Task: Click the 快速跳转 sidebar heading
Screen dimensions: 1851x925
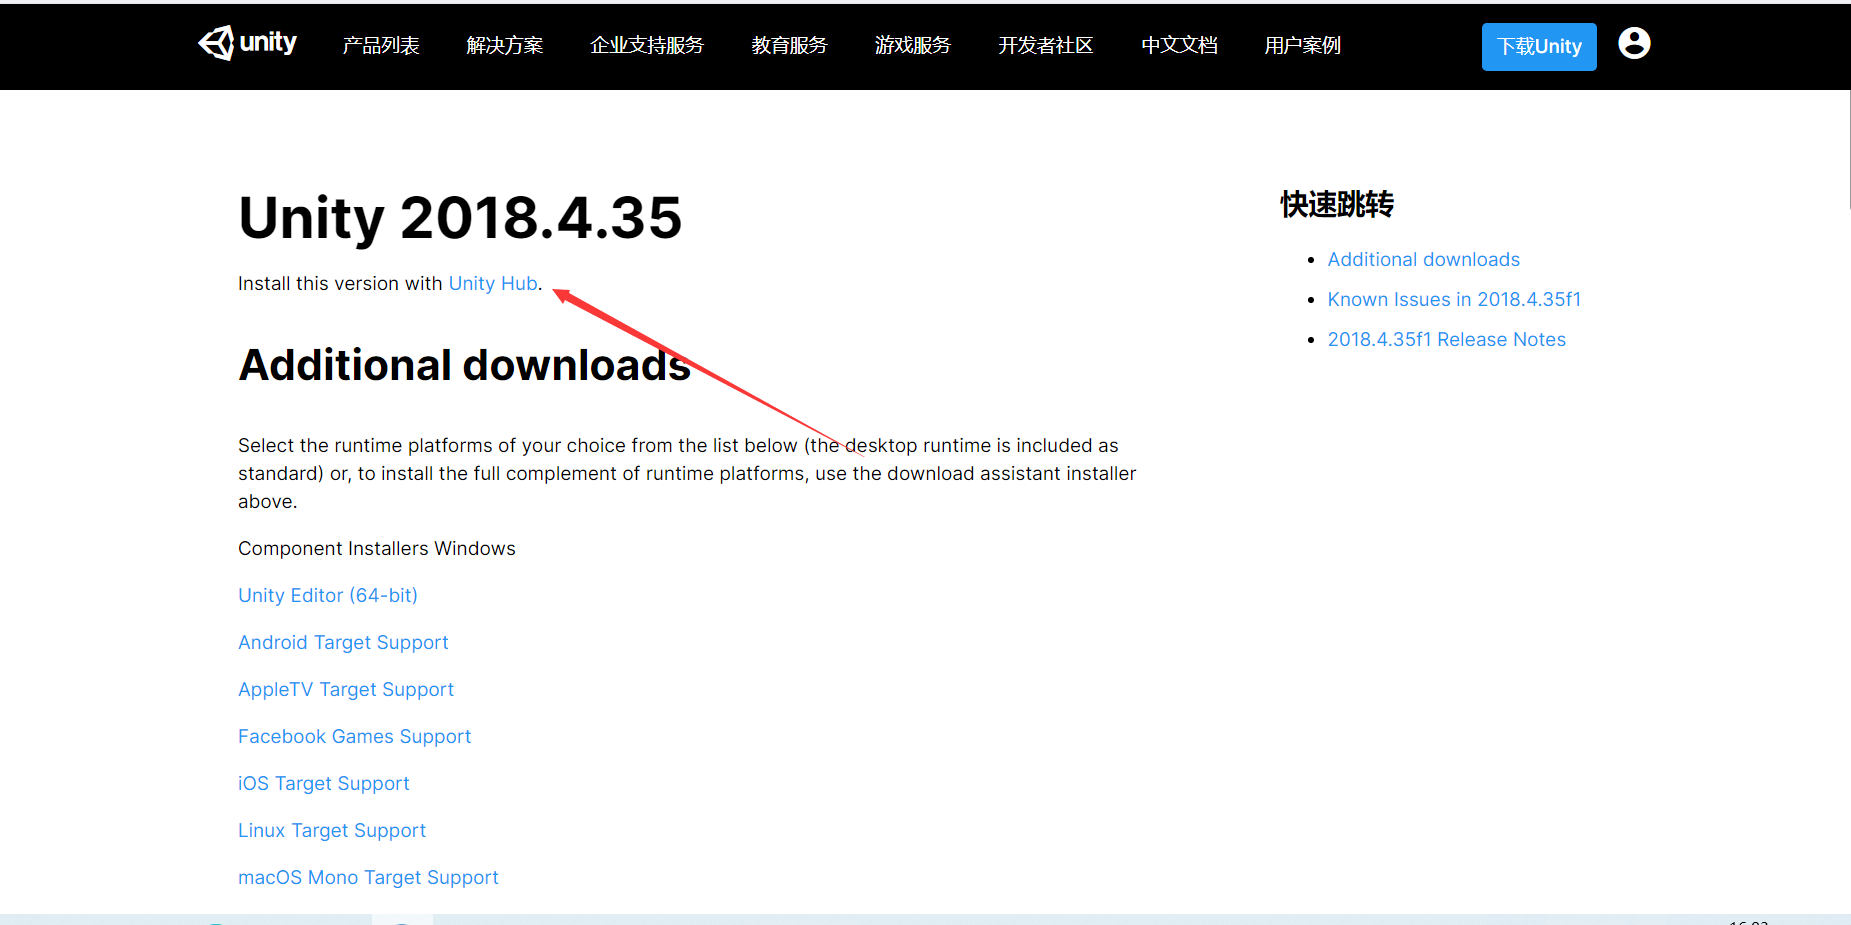Action: [1337, 204]
